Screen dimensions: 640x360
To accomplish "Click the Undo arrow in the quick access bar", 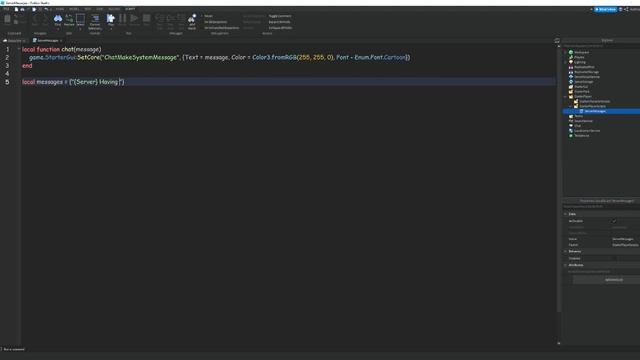I will point(46,9).
